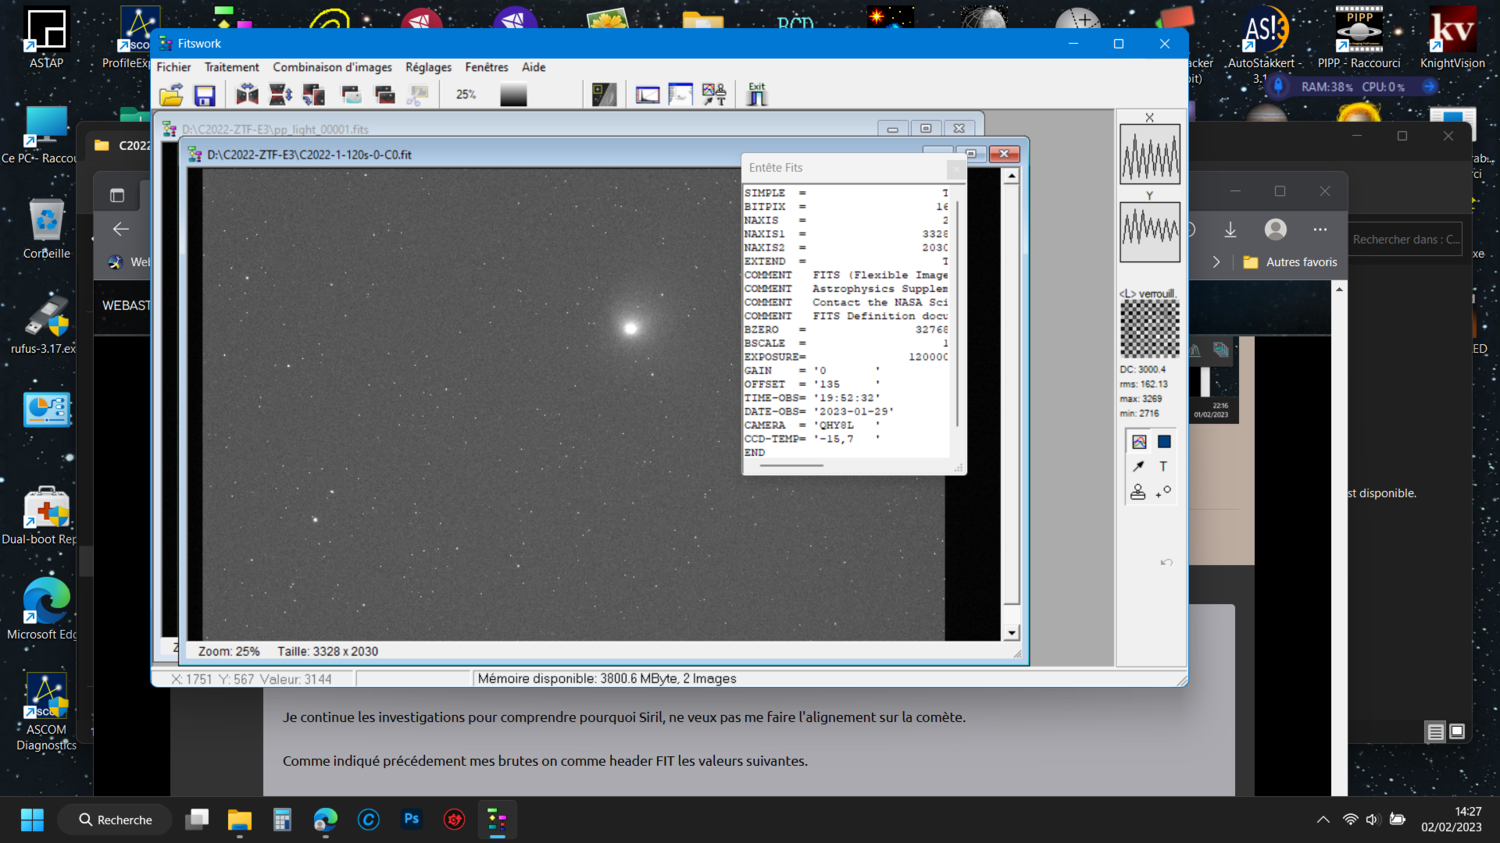Click the image window scroll up arrow
Image resolution: width=1500 pixels, height=843 pixels.
tap(1012, 176)
